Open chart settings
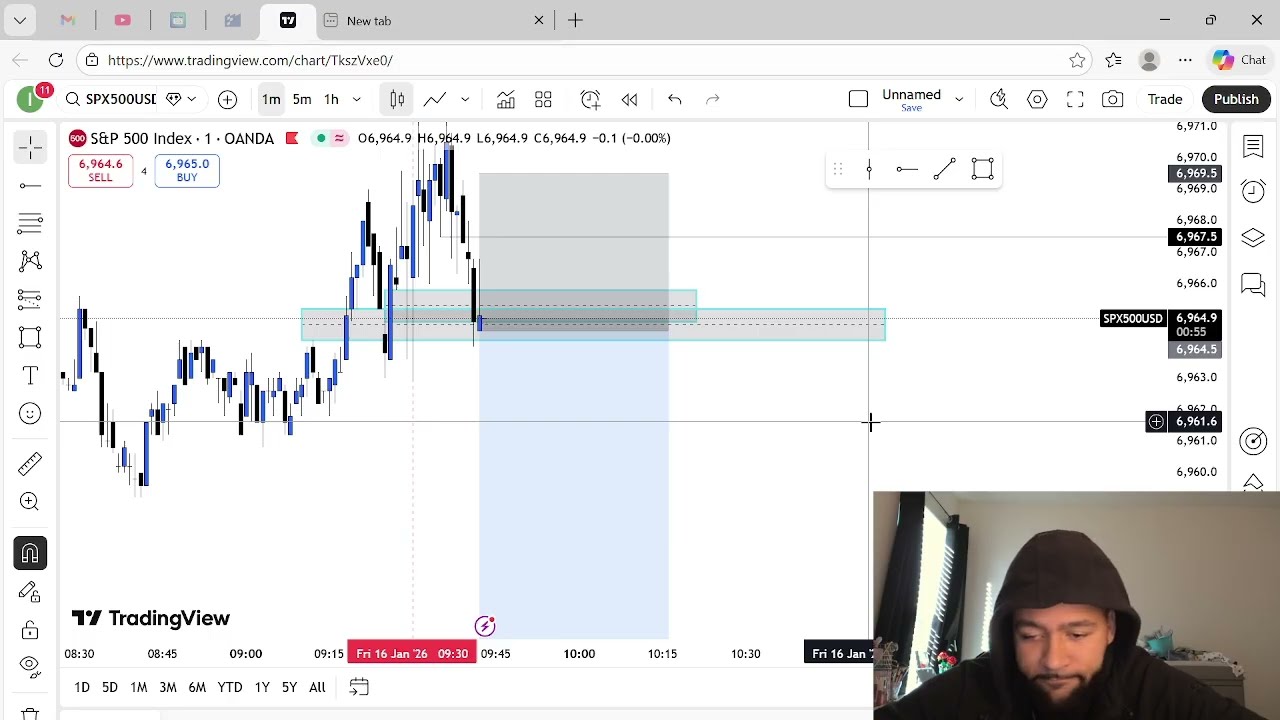Image resolution: width=1280 pixels, height=720 pixels. click(1037, 99)
